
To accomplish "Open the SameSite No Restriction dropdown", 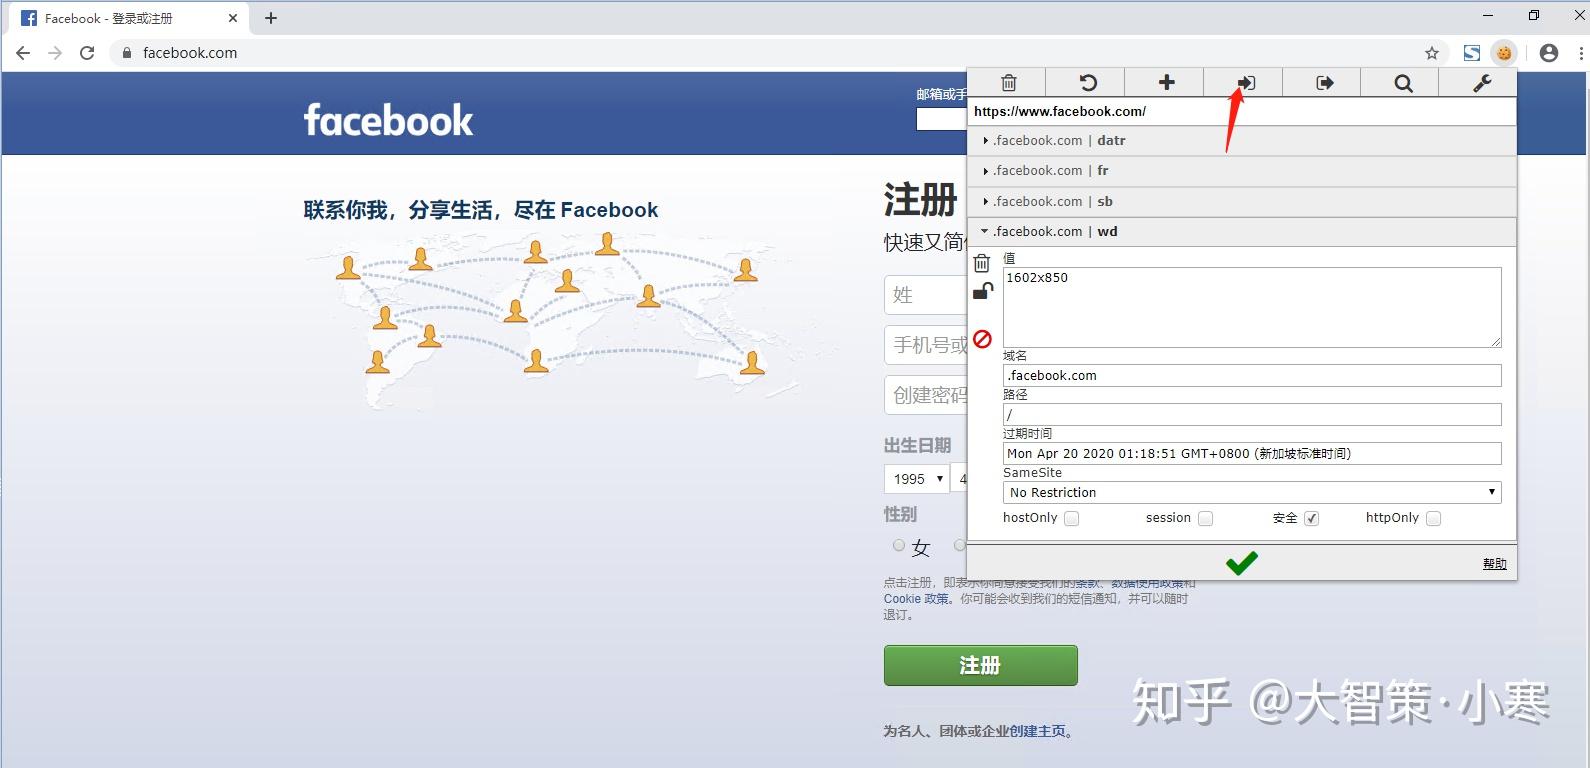I will click(1252, 492).
